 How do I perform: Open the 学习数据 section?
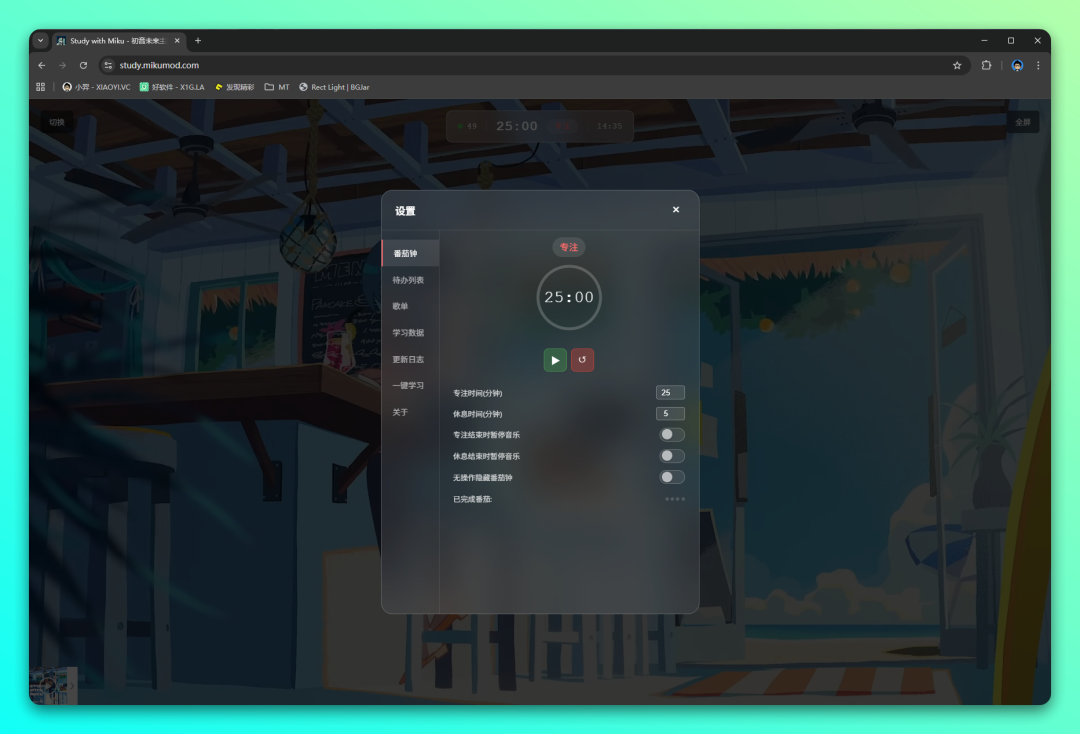click(x=408, y=333)
